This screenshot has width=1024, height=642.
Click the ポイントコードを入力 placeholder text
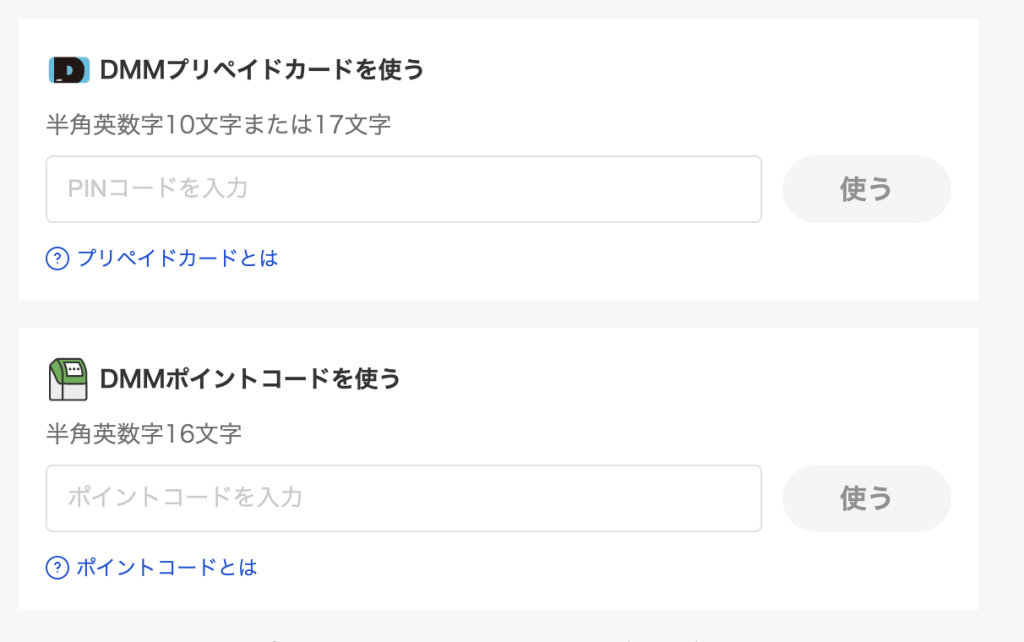click(185, 497)
